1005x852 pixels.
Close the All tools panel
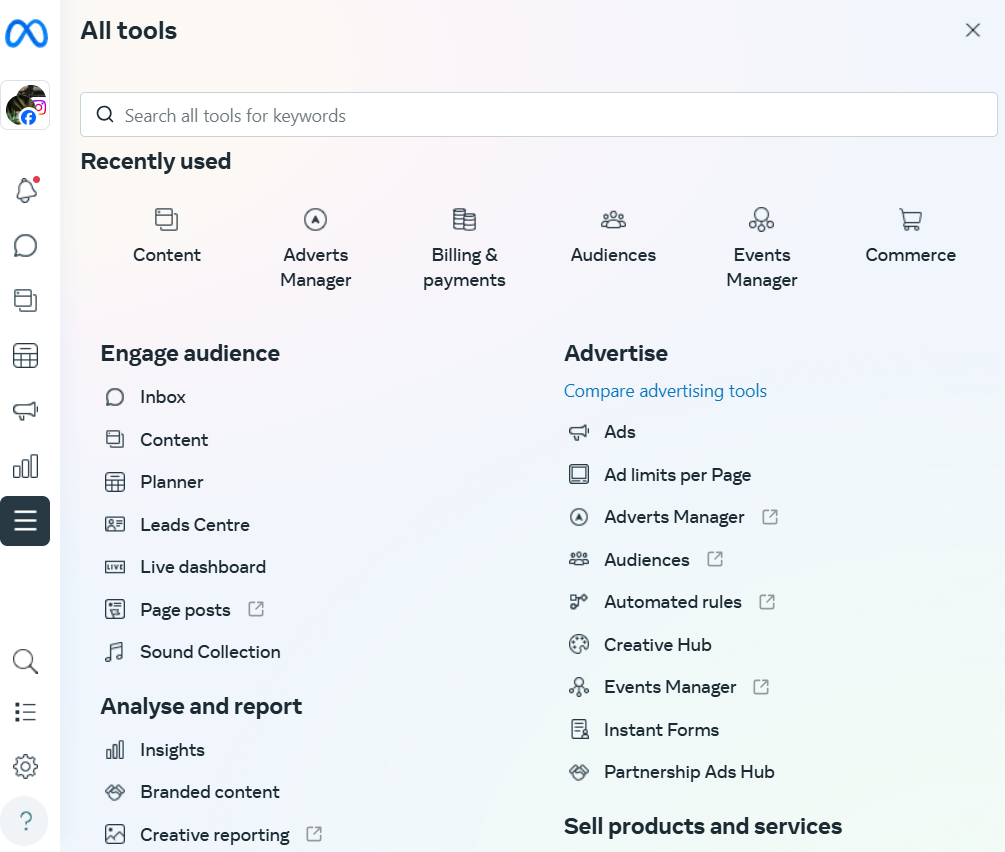click(972, 30)
